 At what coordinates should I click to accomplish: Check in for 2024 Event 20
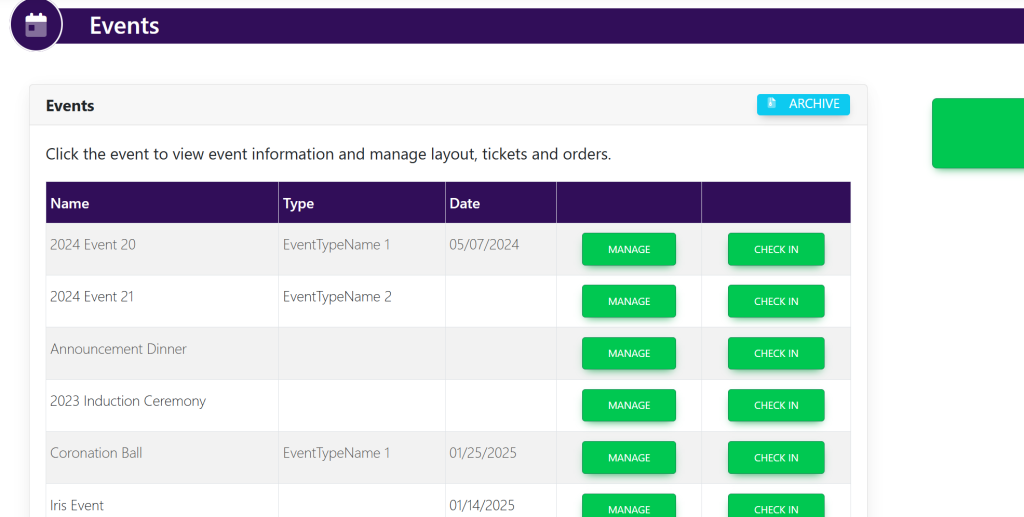tap(775, 249)
